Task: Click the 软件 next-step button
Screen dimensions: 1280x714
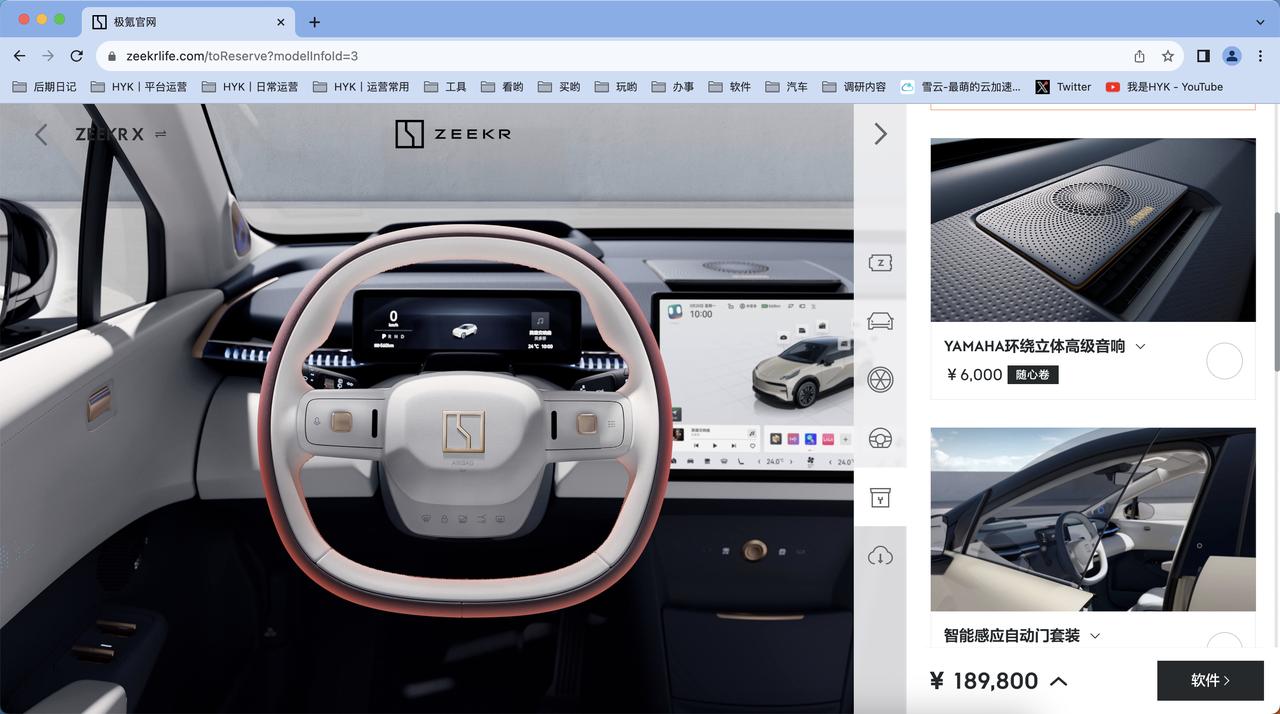Action: (x=1210, y=680)
